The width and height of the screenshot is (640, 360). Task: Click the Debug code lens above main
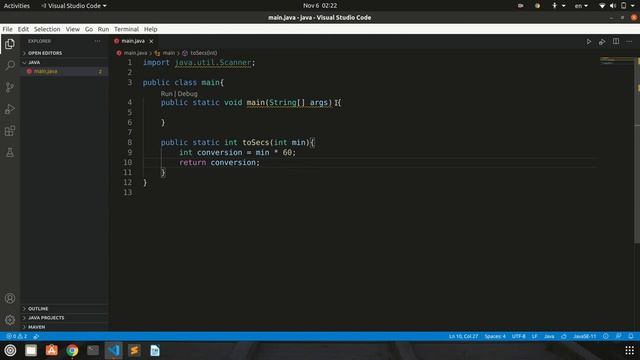click(188, 93)
